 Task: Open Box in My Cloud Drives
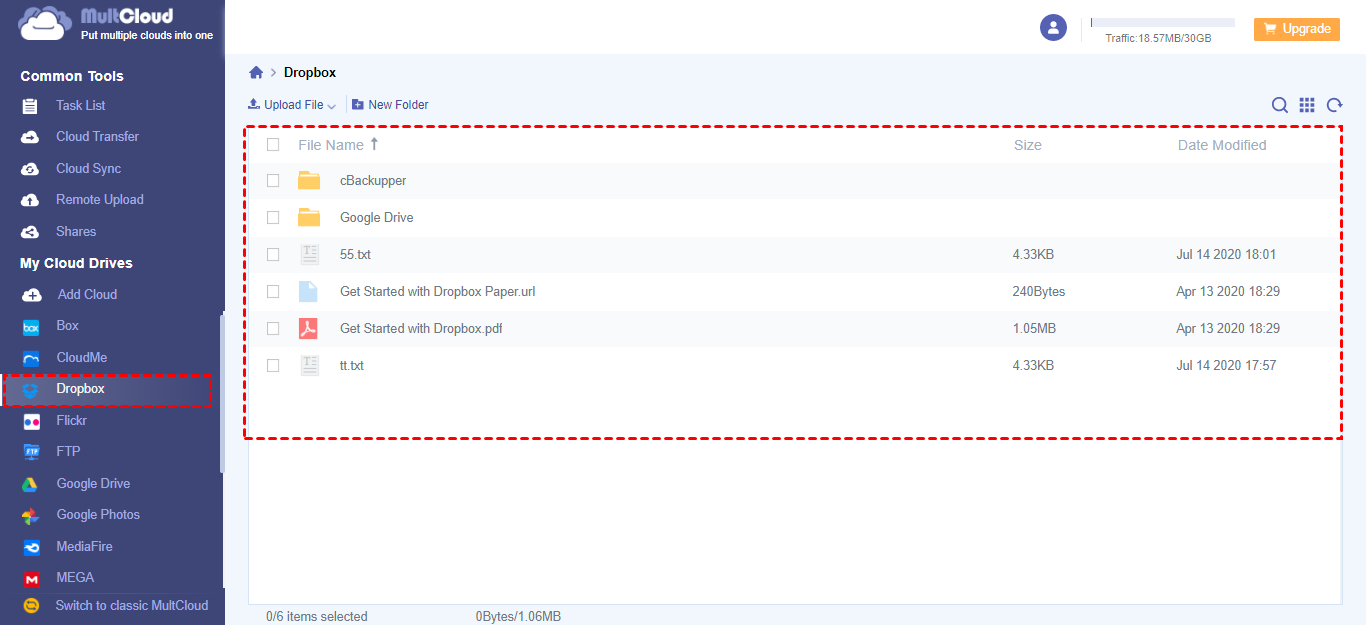coord(67,326)
